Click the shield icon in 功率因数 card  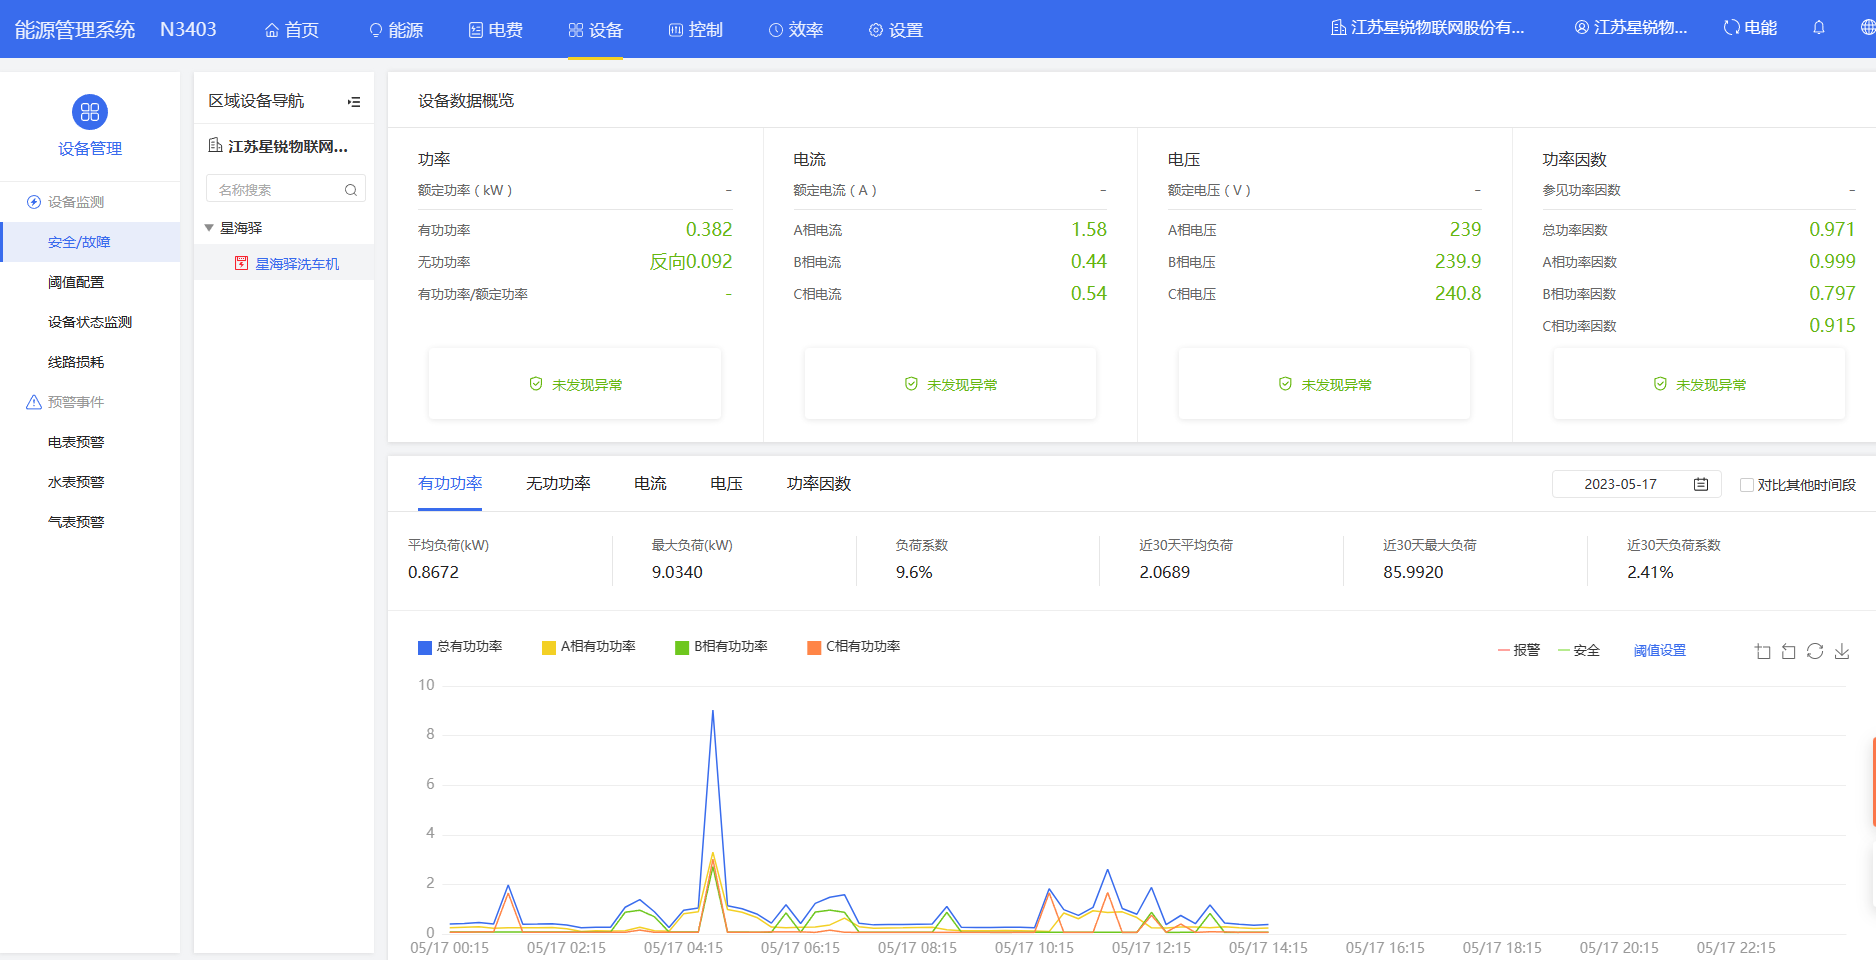[x=1660, y=384]
